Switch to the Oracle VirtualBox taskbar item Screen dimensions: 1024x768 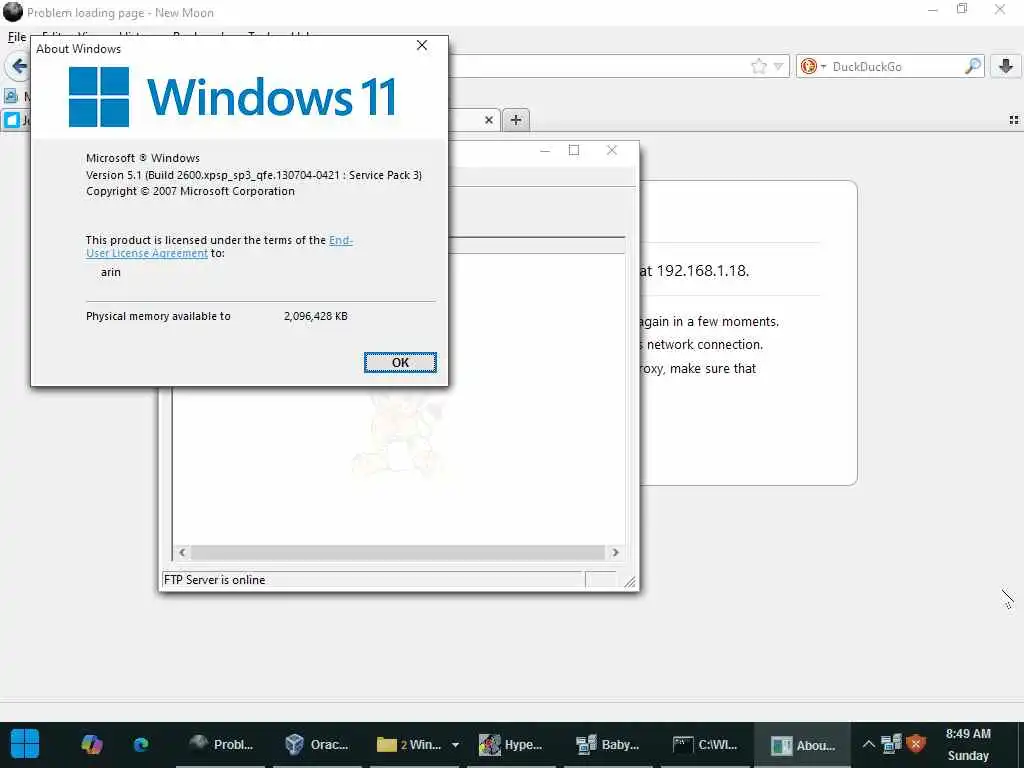click(x=317, y=744)
